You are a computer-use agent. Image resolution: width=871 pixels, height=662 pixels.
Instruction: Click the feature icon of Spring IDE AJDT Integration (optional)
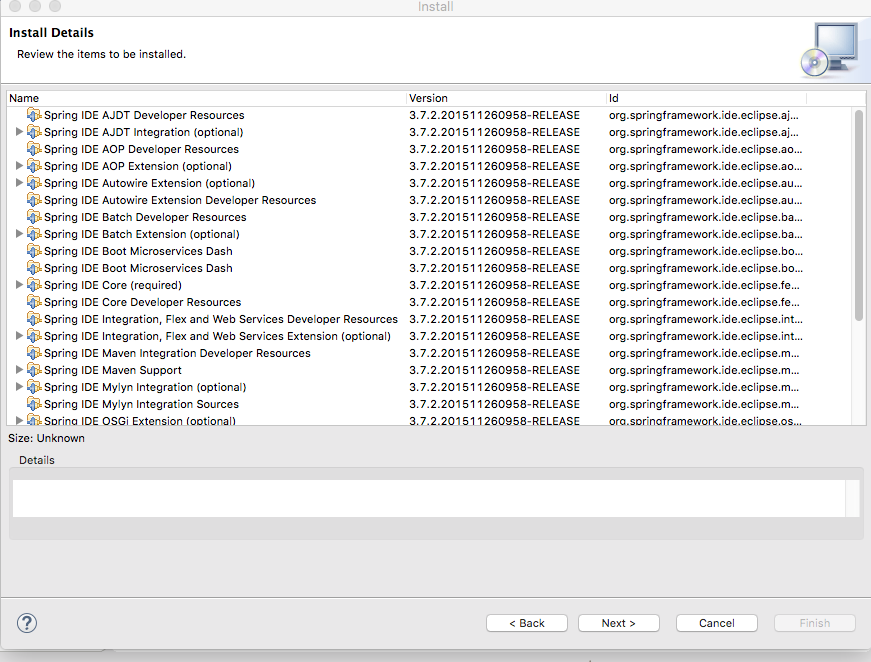point(34,132)
